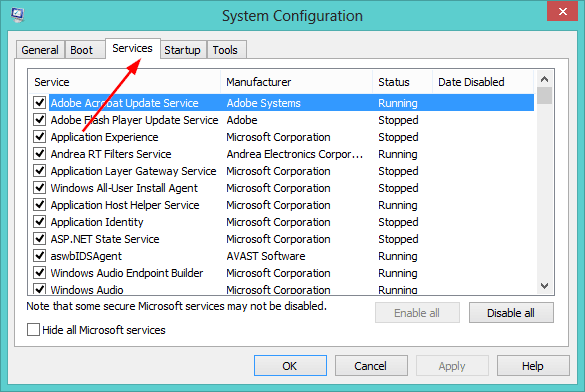585x392 pixels.
Task: Click the Adobe Systems manufacturer cell
Action: (263, 103)
